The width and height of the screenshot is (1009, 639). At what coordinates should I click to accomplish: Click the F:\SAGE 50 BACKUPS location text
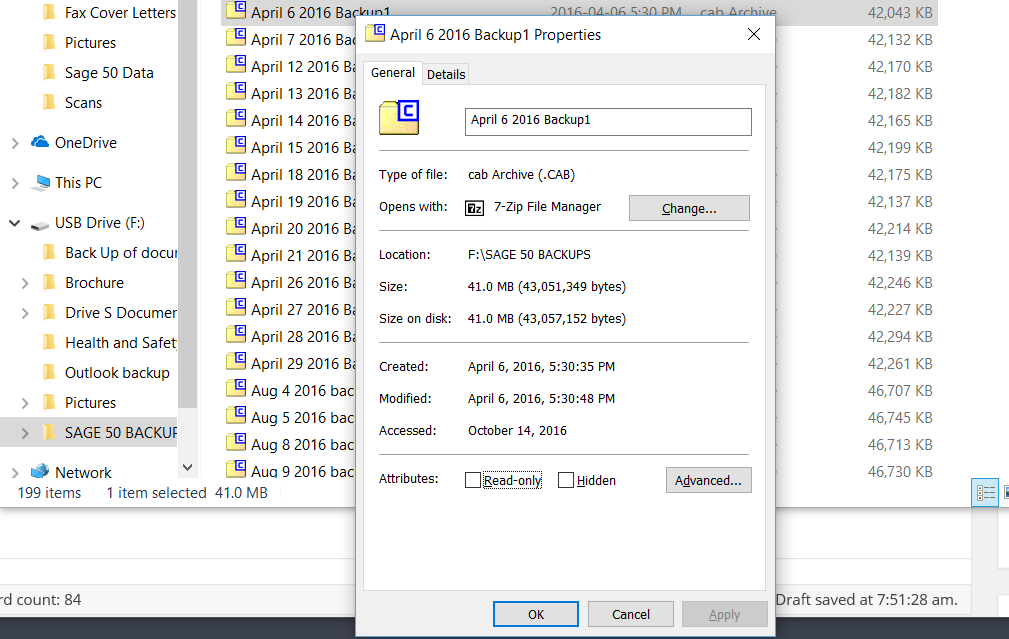tap(529, 255)
